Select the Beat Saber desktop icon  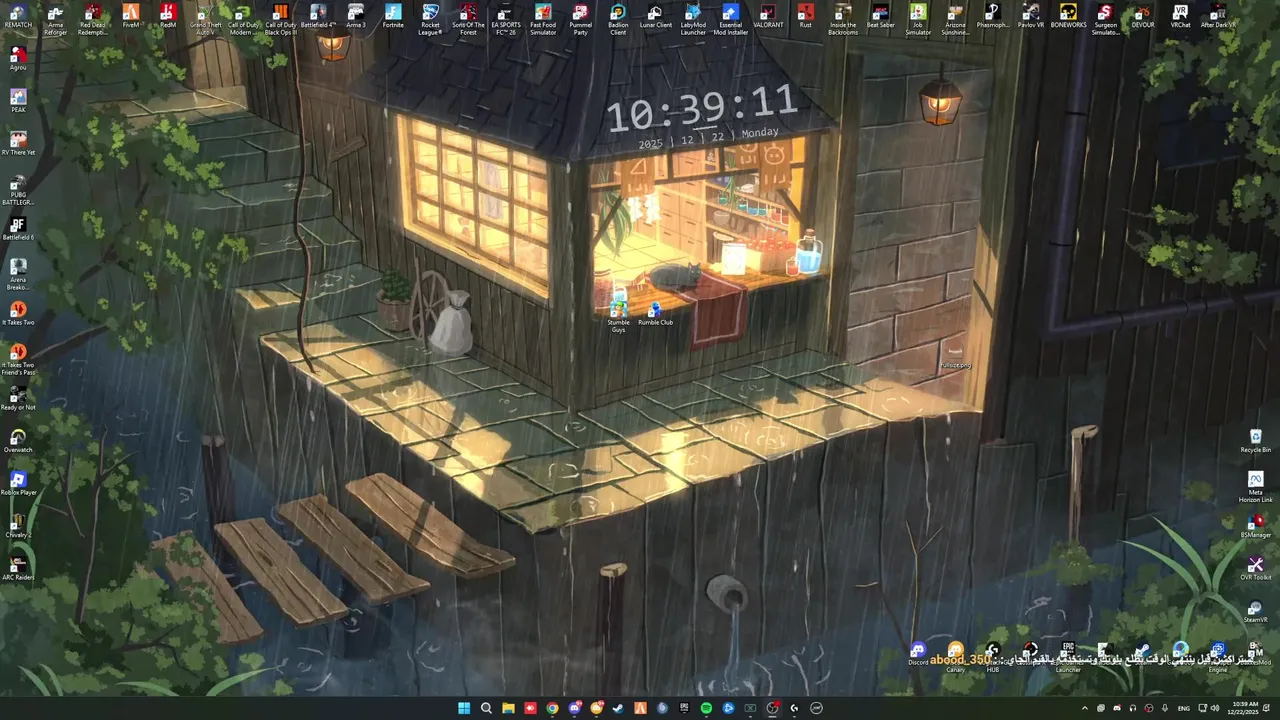coord(881,17)
